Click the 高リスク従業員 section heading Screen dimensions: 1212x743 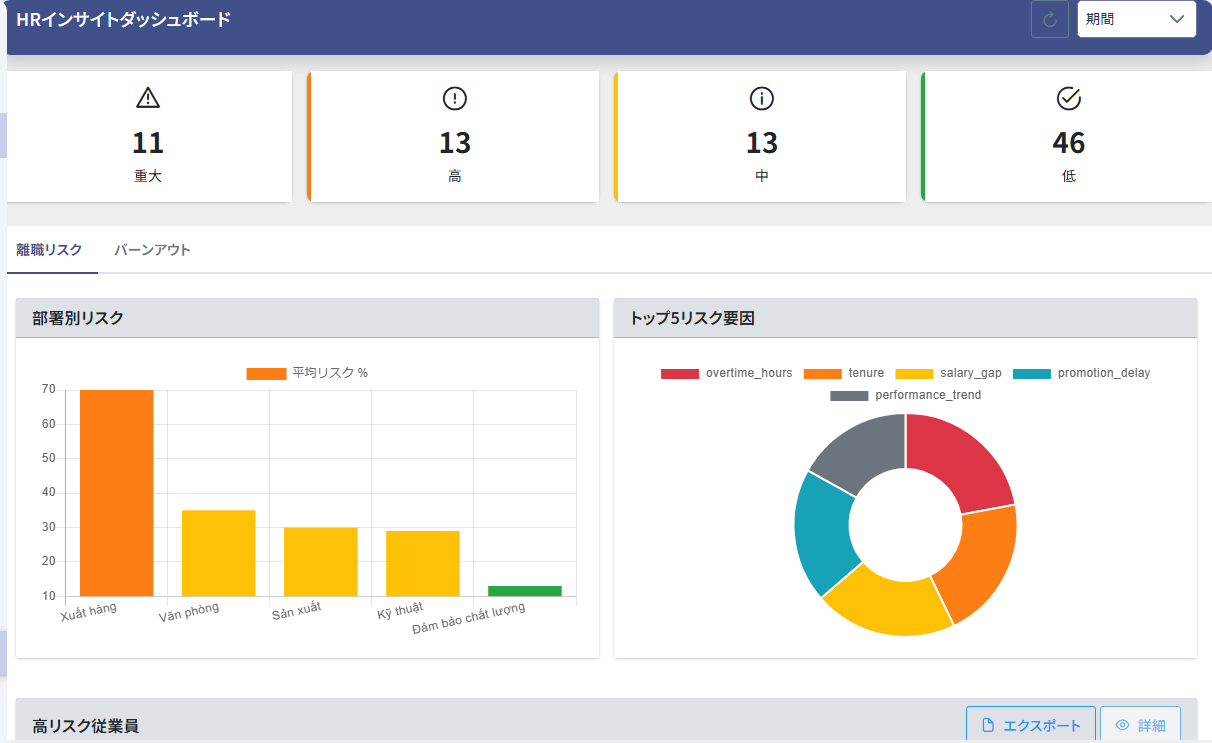85,726
